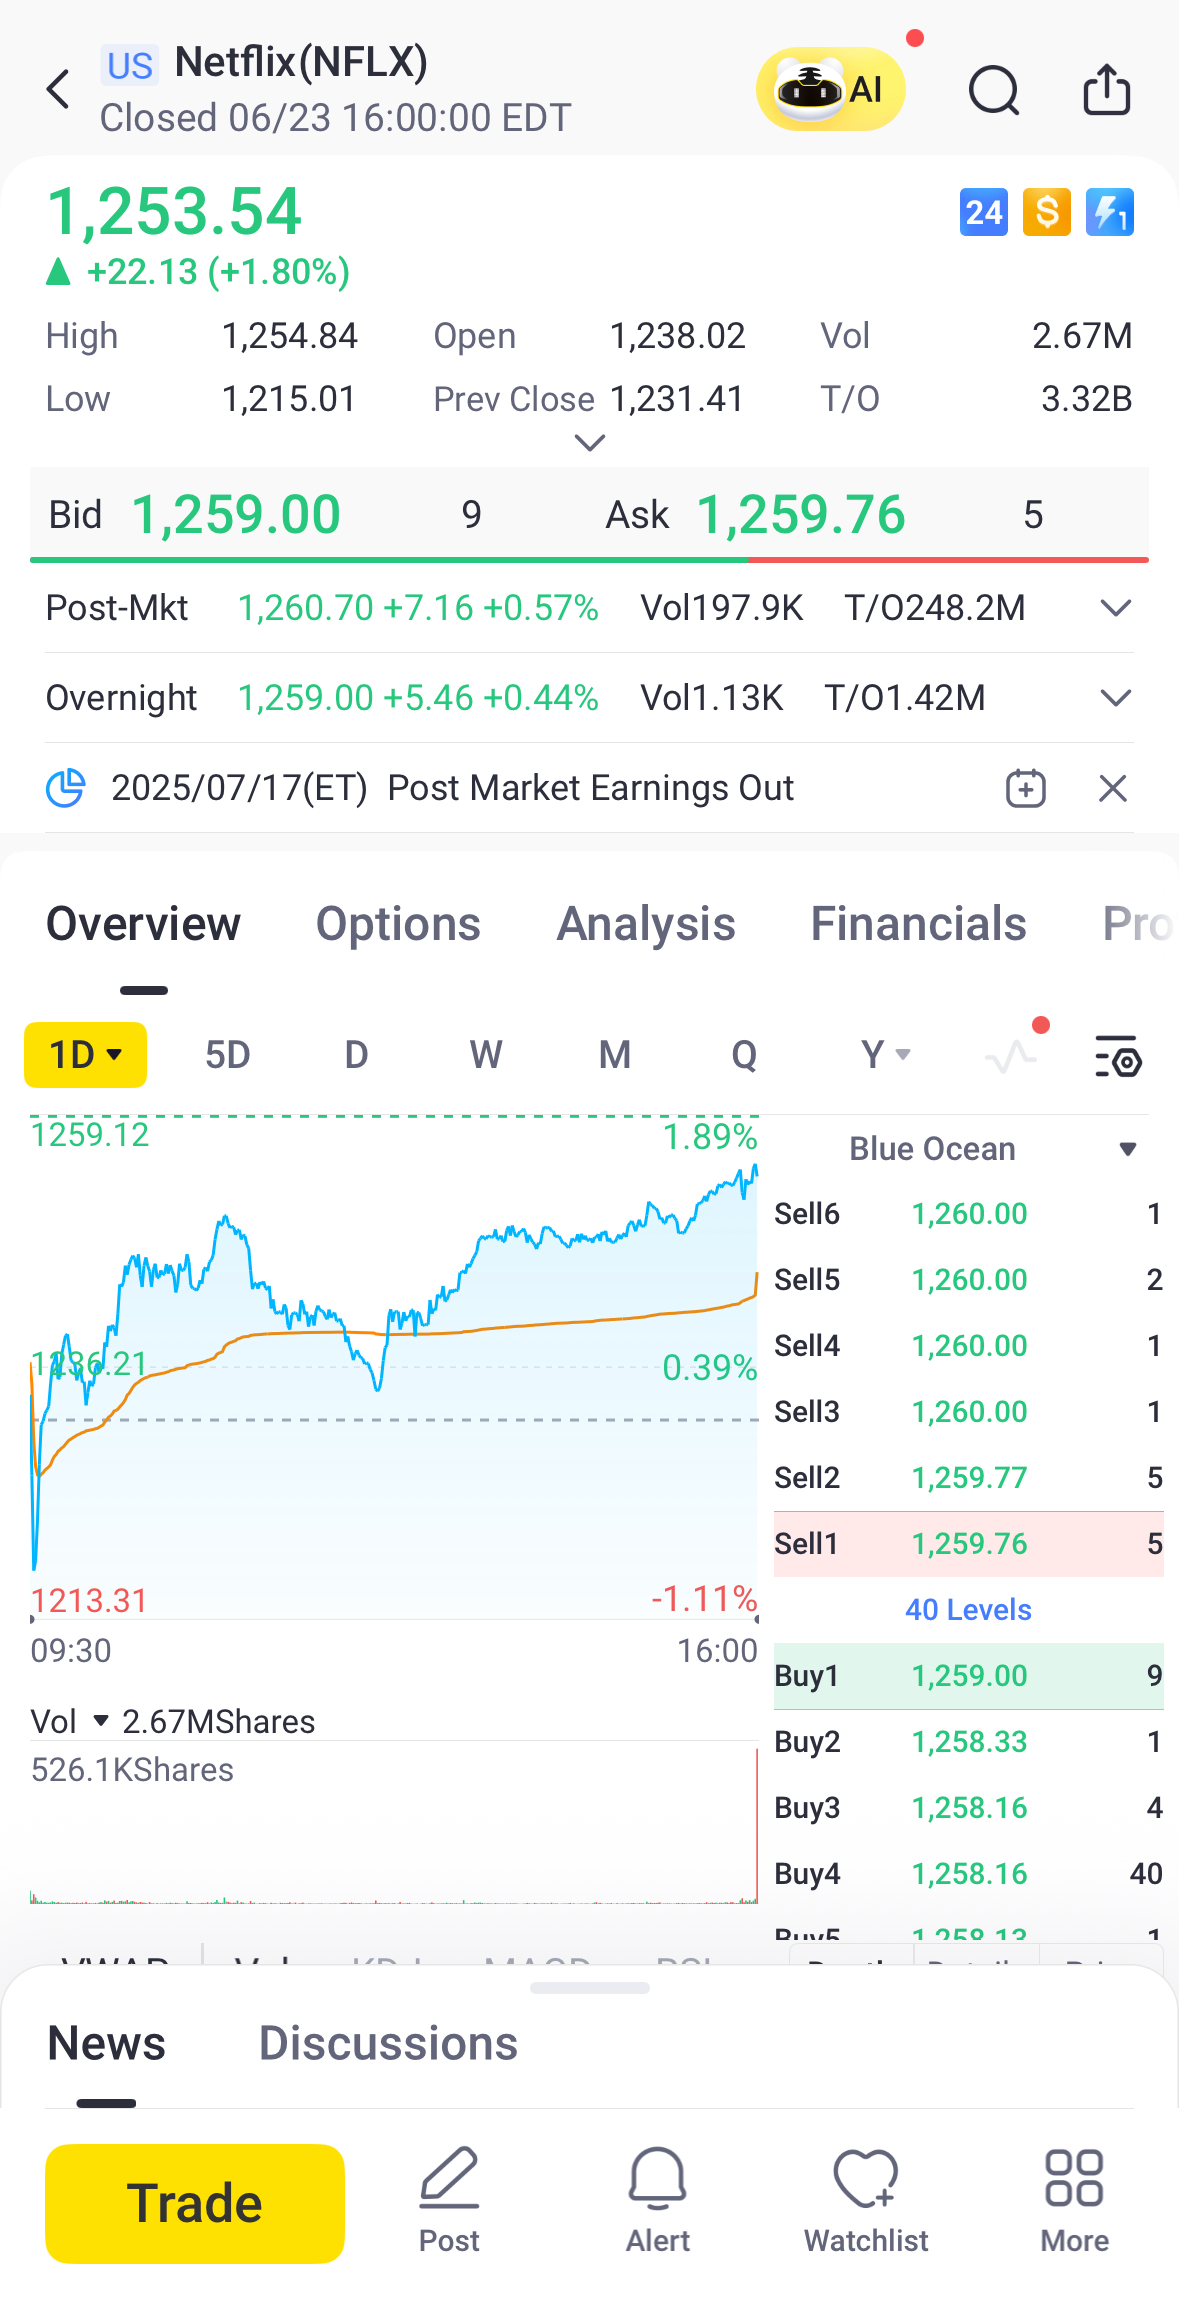Switch to Financials tab

pos(918,924)
